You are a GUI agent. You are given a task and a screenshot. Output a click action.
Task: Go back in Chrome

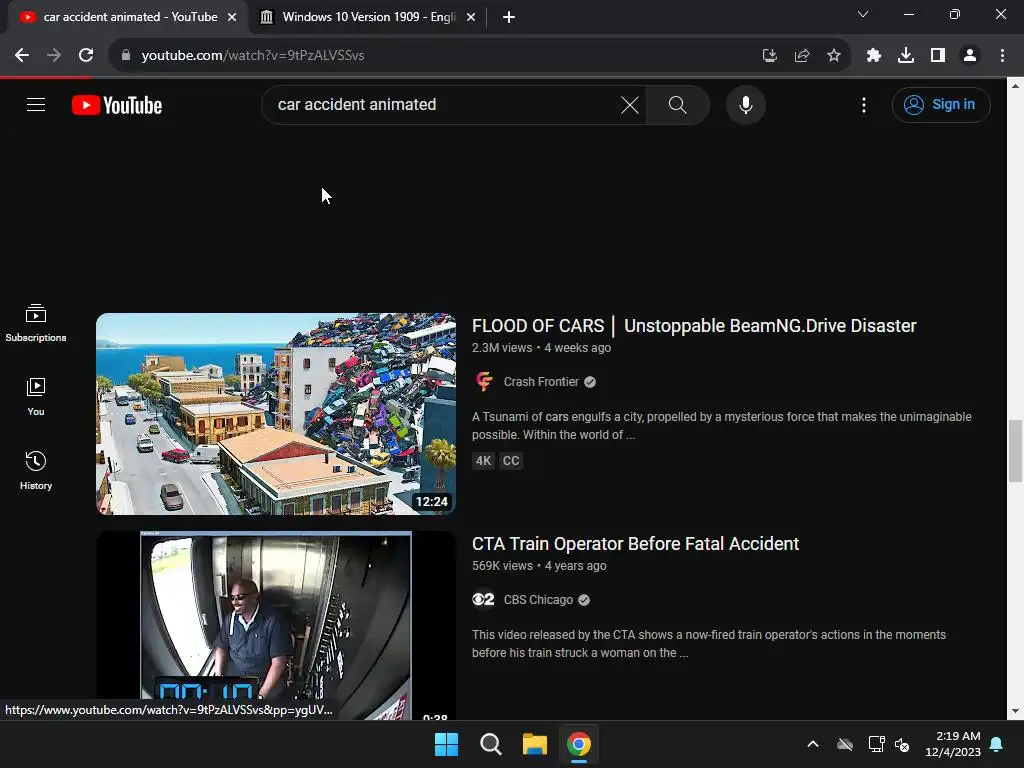22,56
